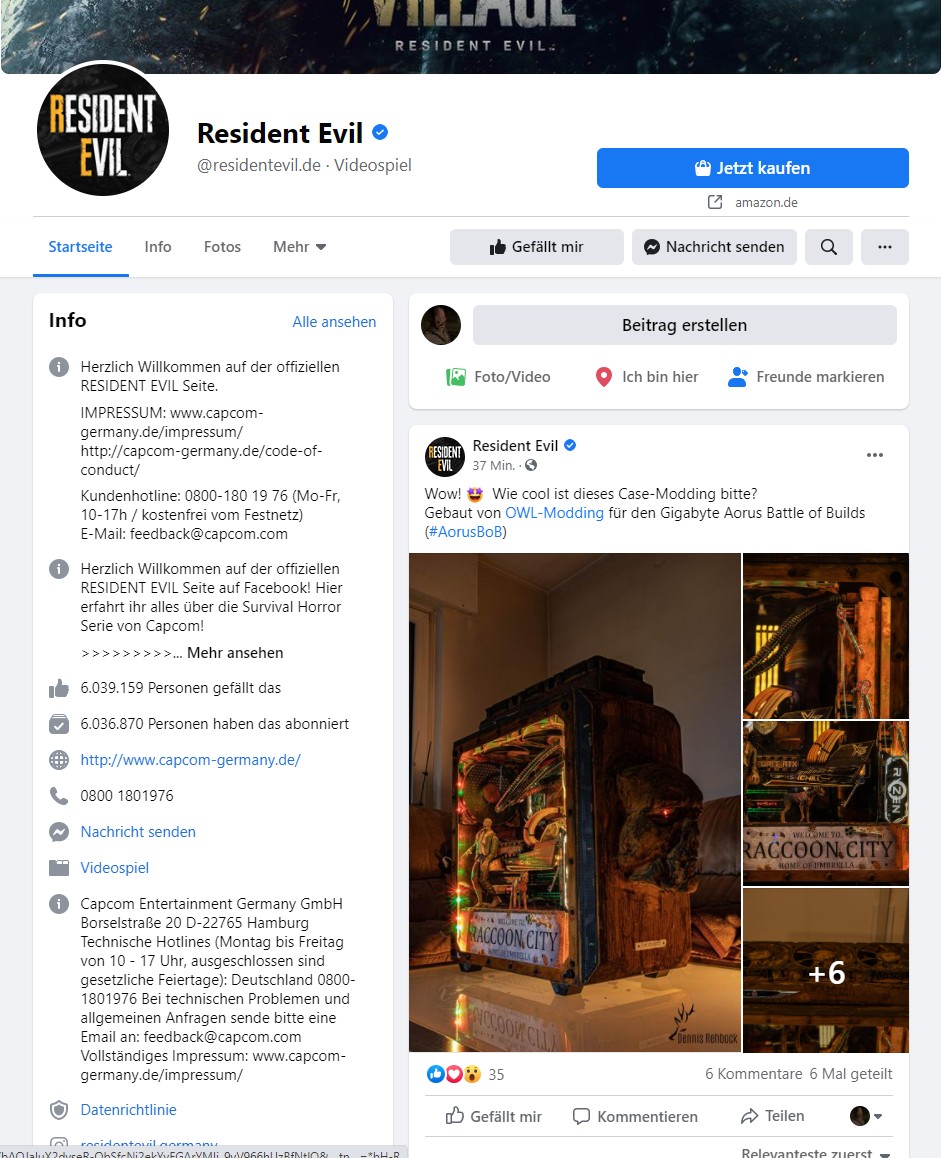Open the post's three-dots options menu

pyautogui.click(x=875, y=455)
